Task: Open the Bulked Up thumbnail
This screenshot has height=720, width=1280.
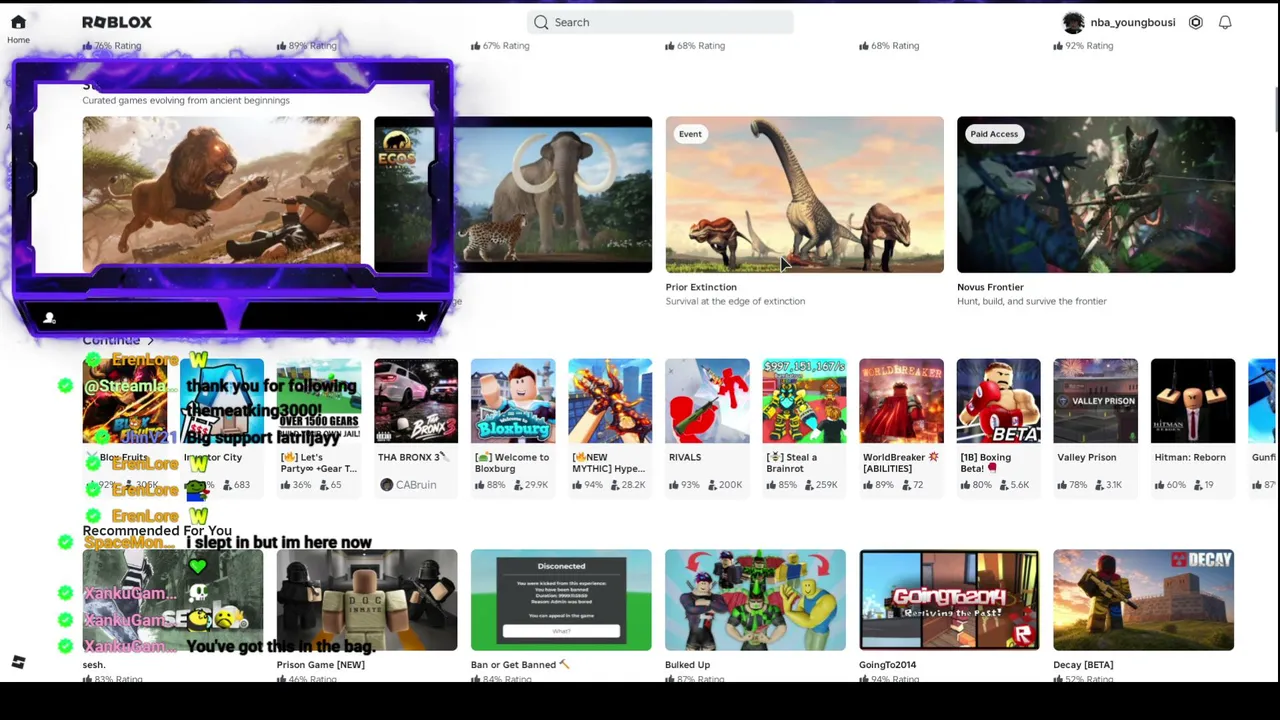Action: [x=755, y=600]
